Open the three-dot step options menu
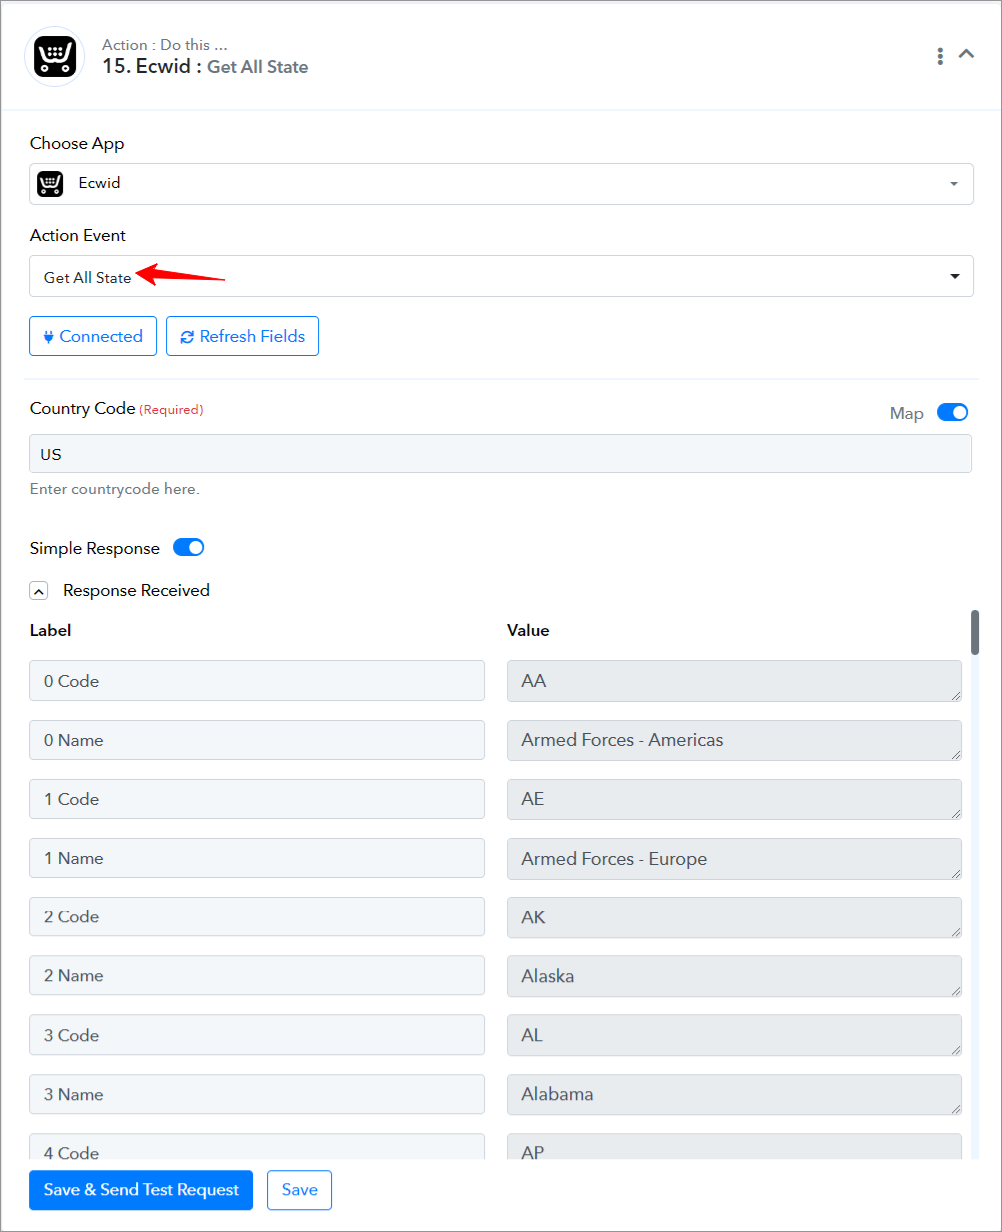This screenshot has width=1002, height=1232. point(940,56)
